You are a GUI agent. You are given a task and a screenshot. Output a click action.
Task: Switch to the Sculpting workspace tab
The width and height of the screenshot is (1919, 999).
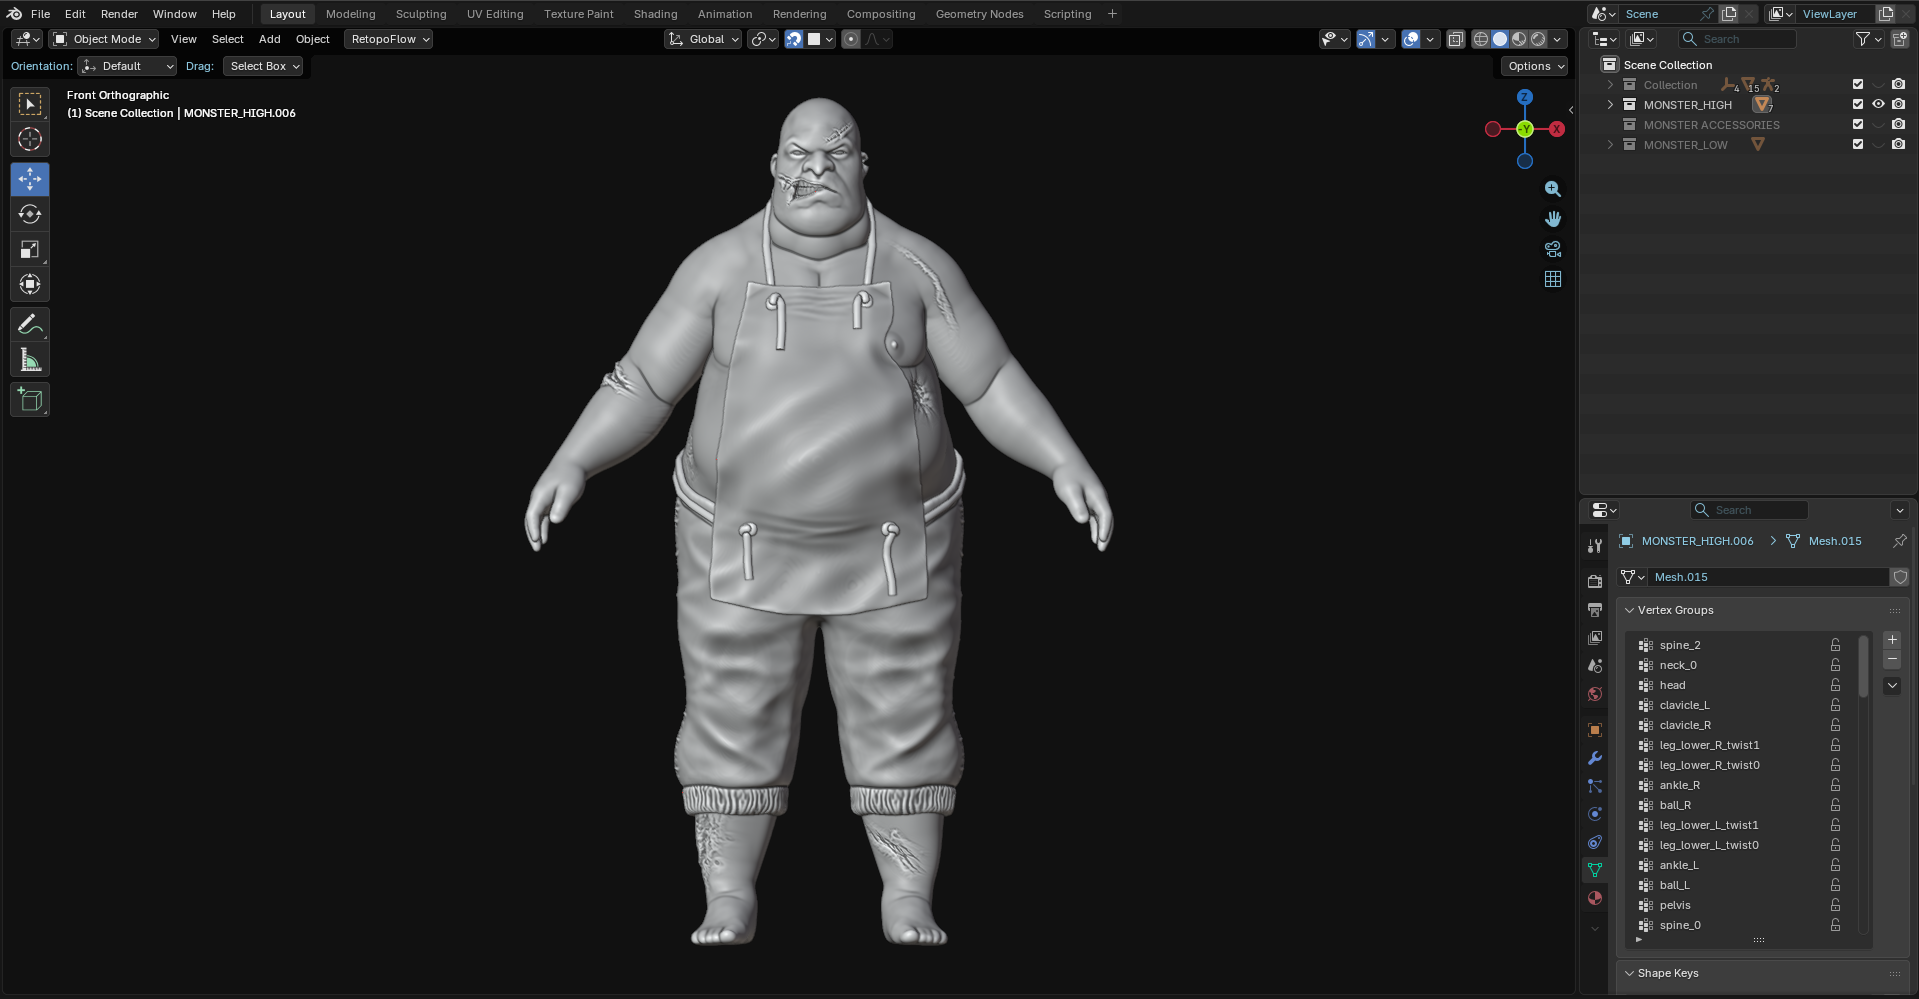420,14
